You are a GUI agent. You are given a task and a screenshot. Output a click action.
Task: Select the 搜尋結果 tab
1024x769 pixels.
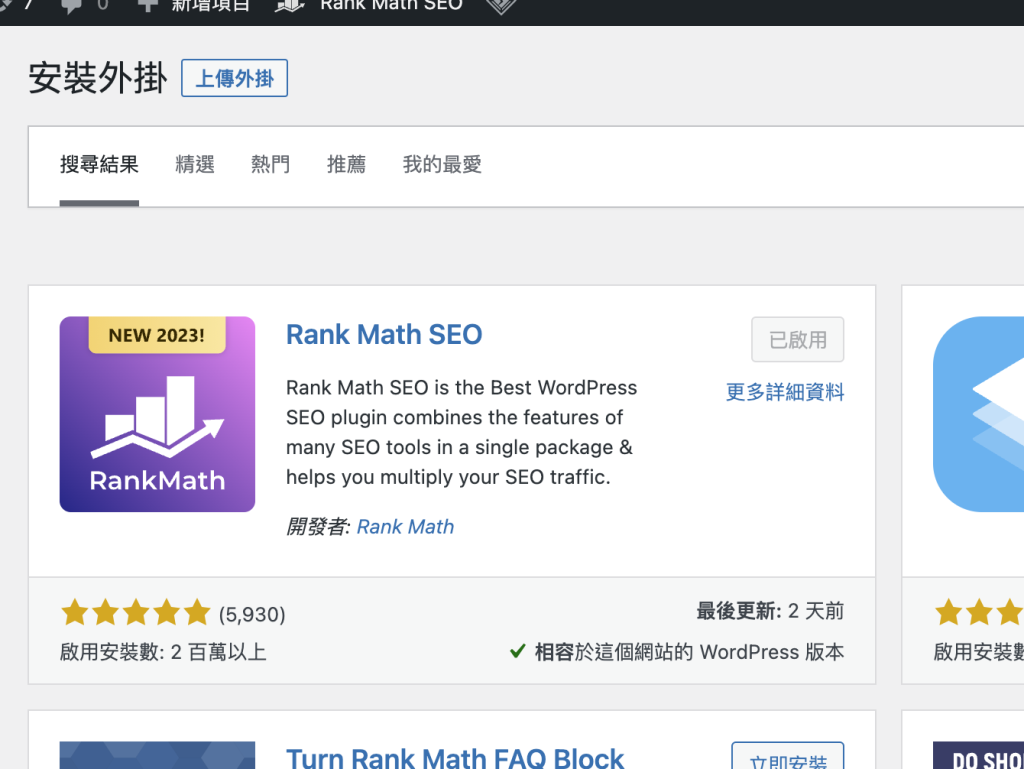click(x=99, y=165)
